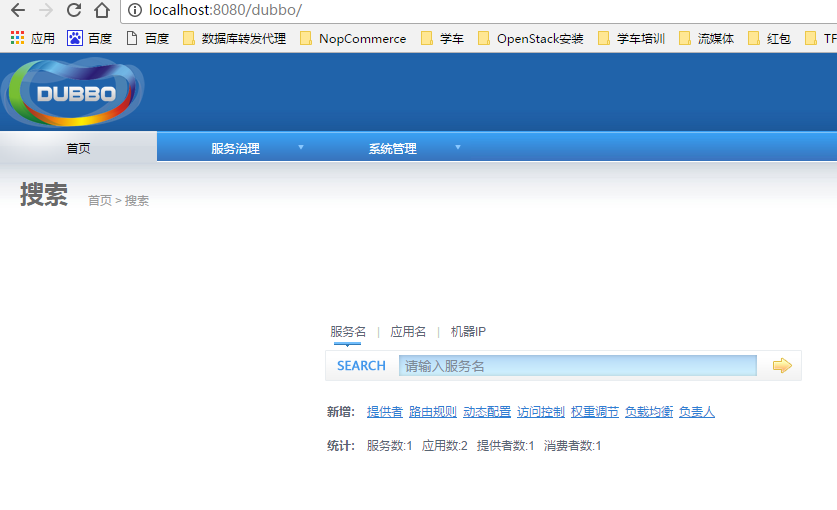This screenshot has width=837, height=510.
Task: Open the 学车 bookmark folder
Action: (442, 38)
